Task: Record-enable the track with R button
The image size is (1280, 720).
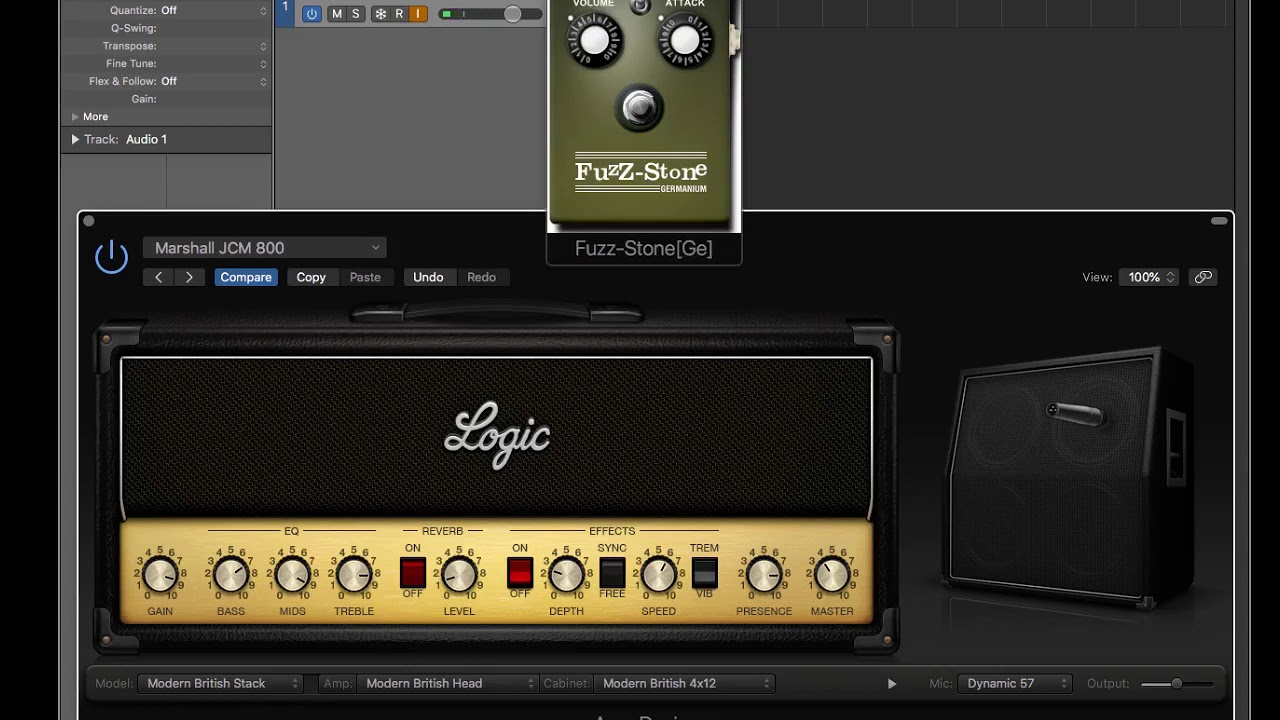Action: coord(399,14)
